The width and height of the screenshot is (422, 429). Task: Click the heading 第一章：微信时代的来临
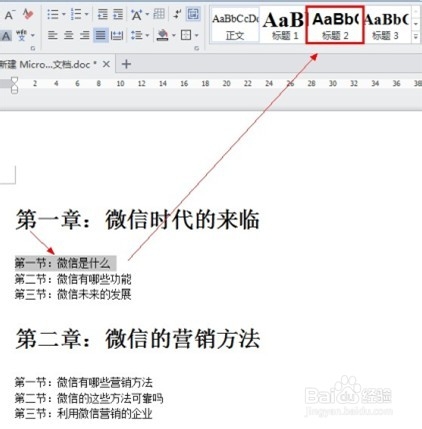[137, 220]
